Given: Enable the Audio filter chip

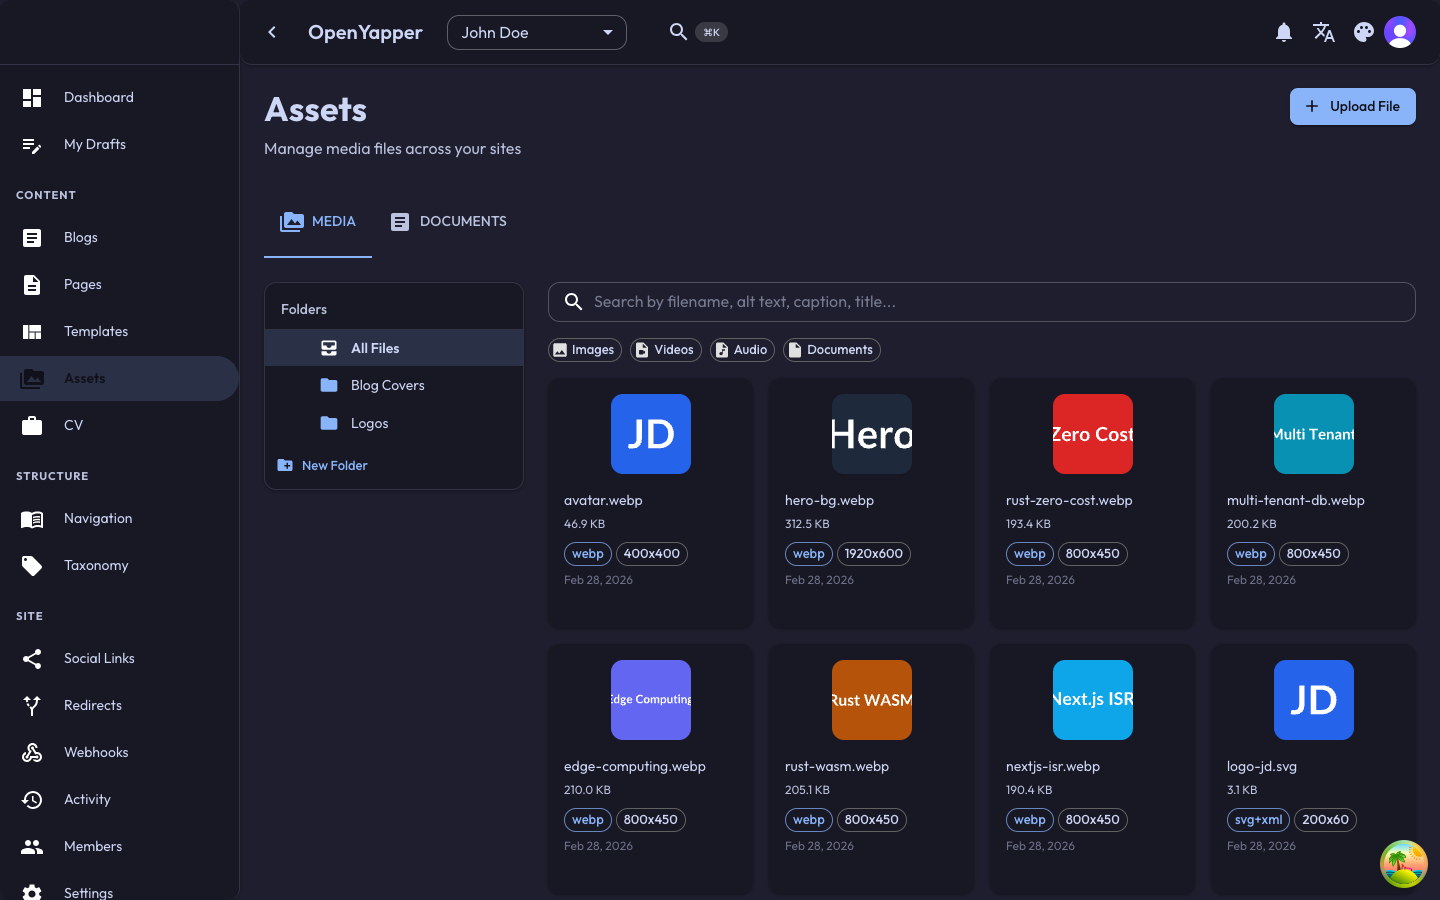Looking at the screenshot, I should coord(742,350).
